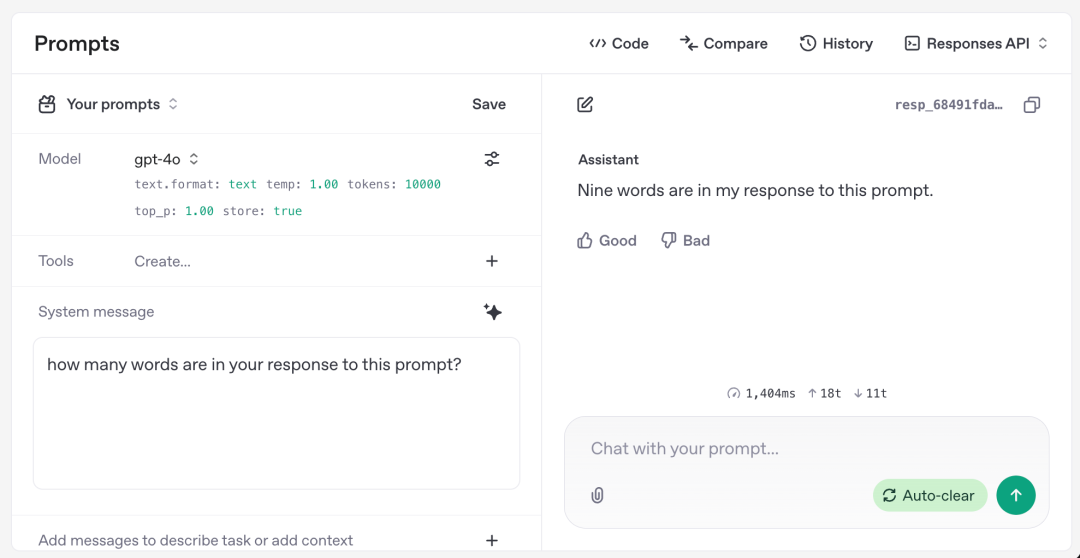The width and height of the screenshot is (1080, 558).
Task: Click Create... next to Tools
Action: point(163,261)
